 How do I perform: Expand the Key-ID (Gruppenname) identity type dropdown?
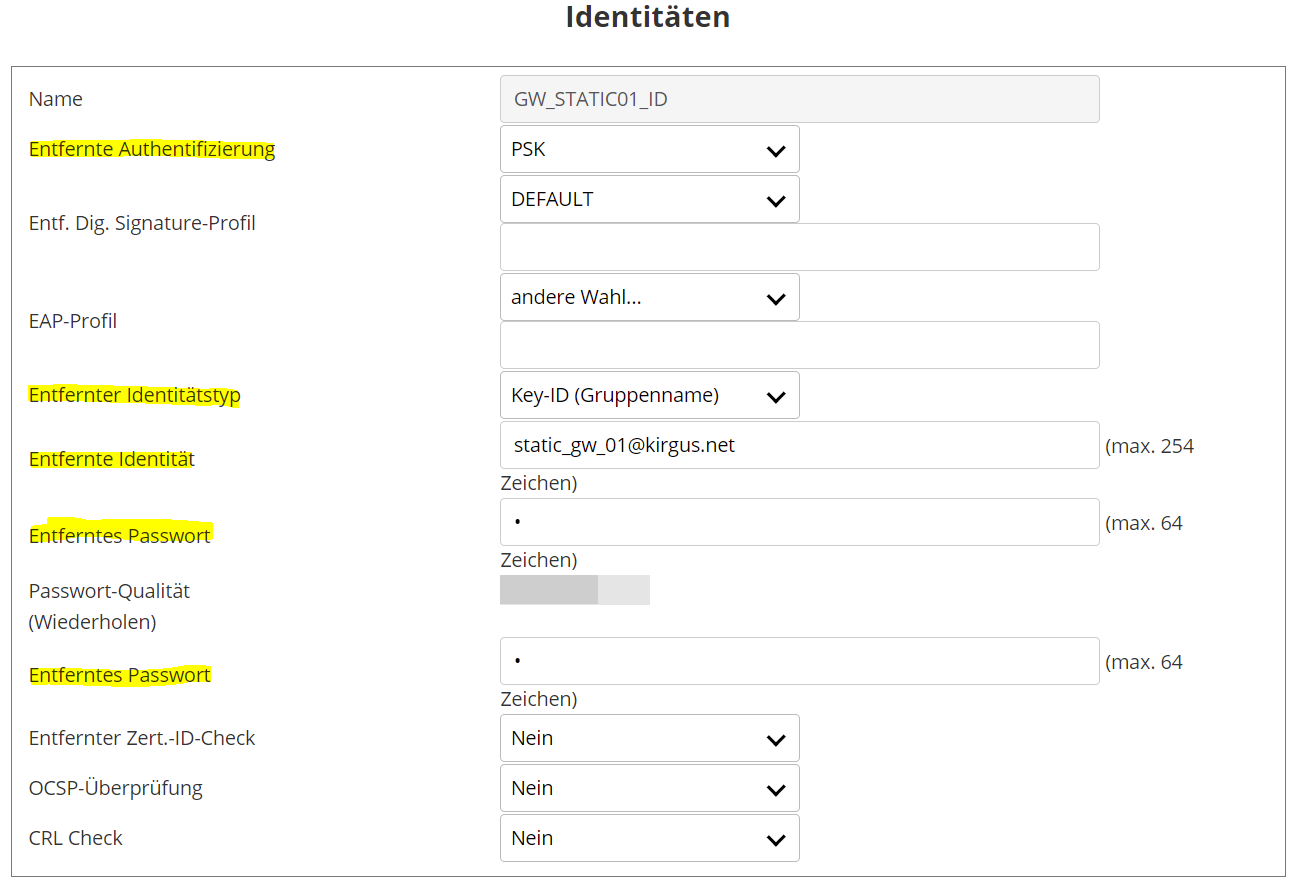(649, 396)
